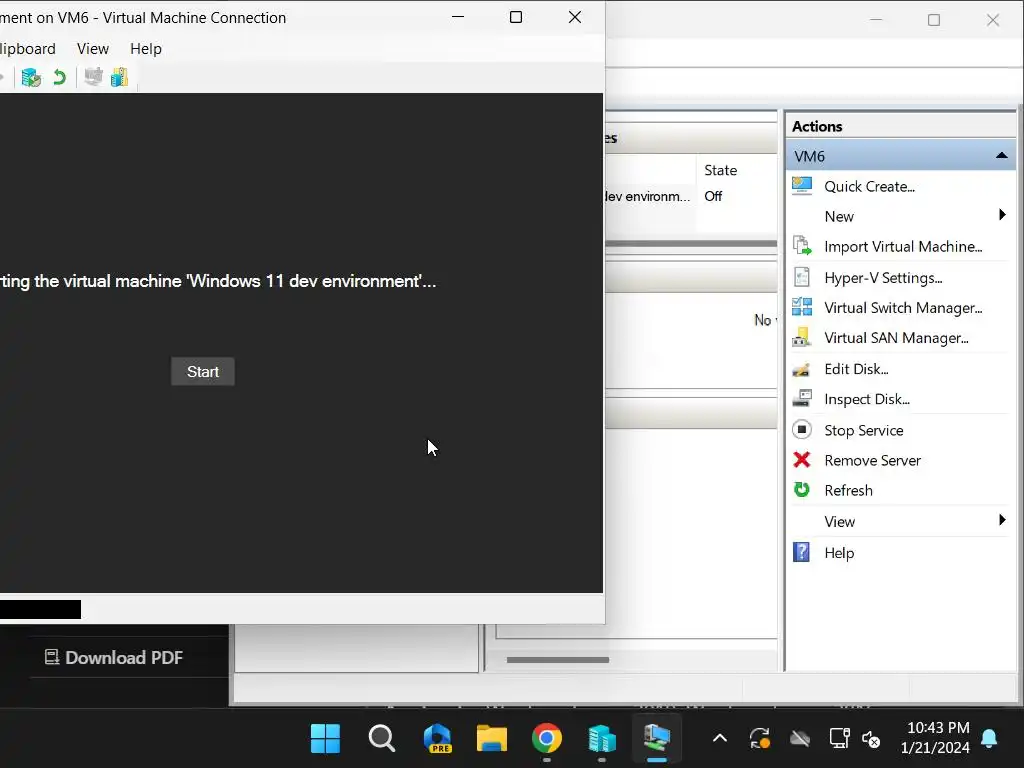Open the Windows Start menu
The width and height of the screenshot is (1024, 768).
point(325,739)
